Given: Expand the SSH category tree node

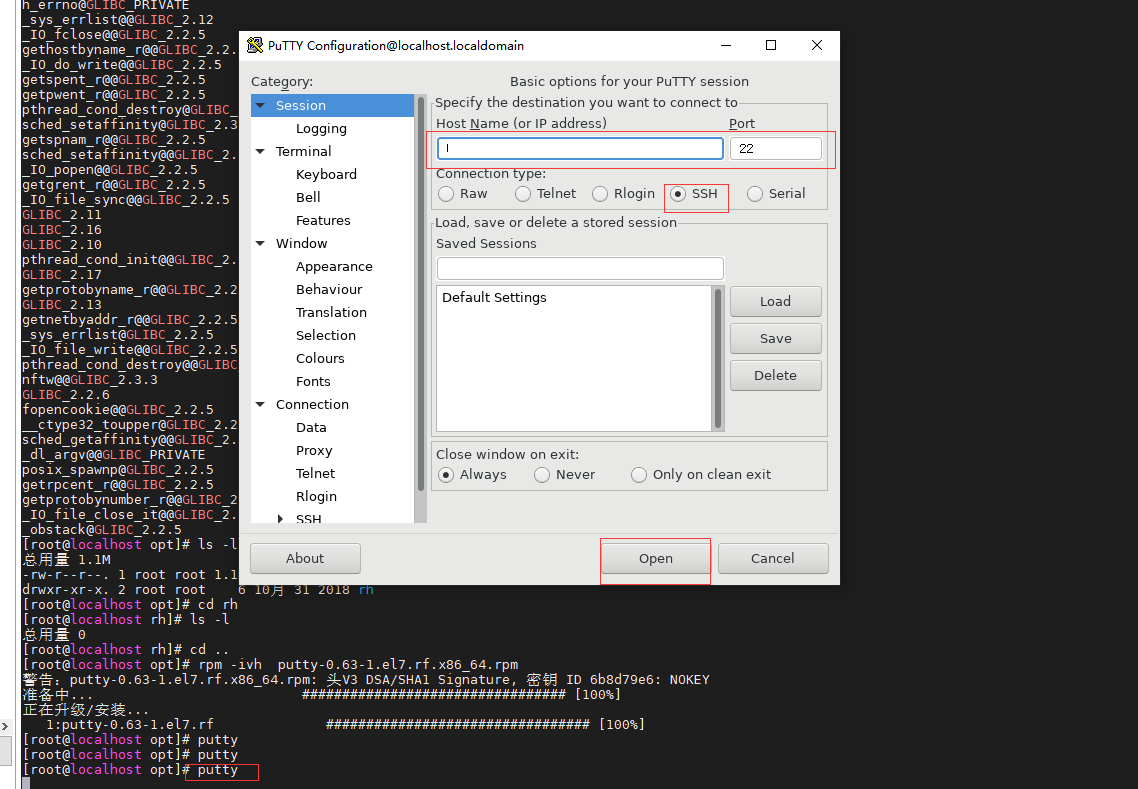Looking at the screenshot, I should coord(281,518).
